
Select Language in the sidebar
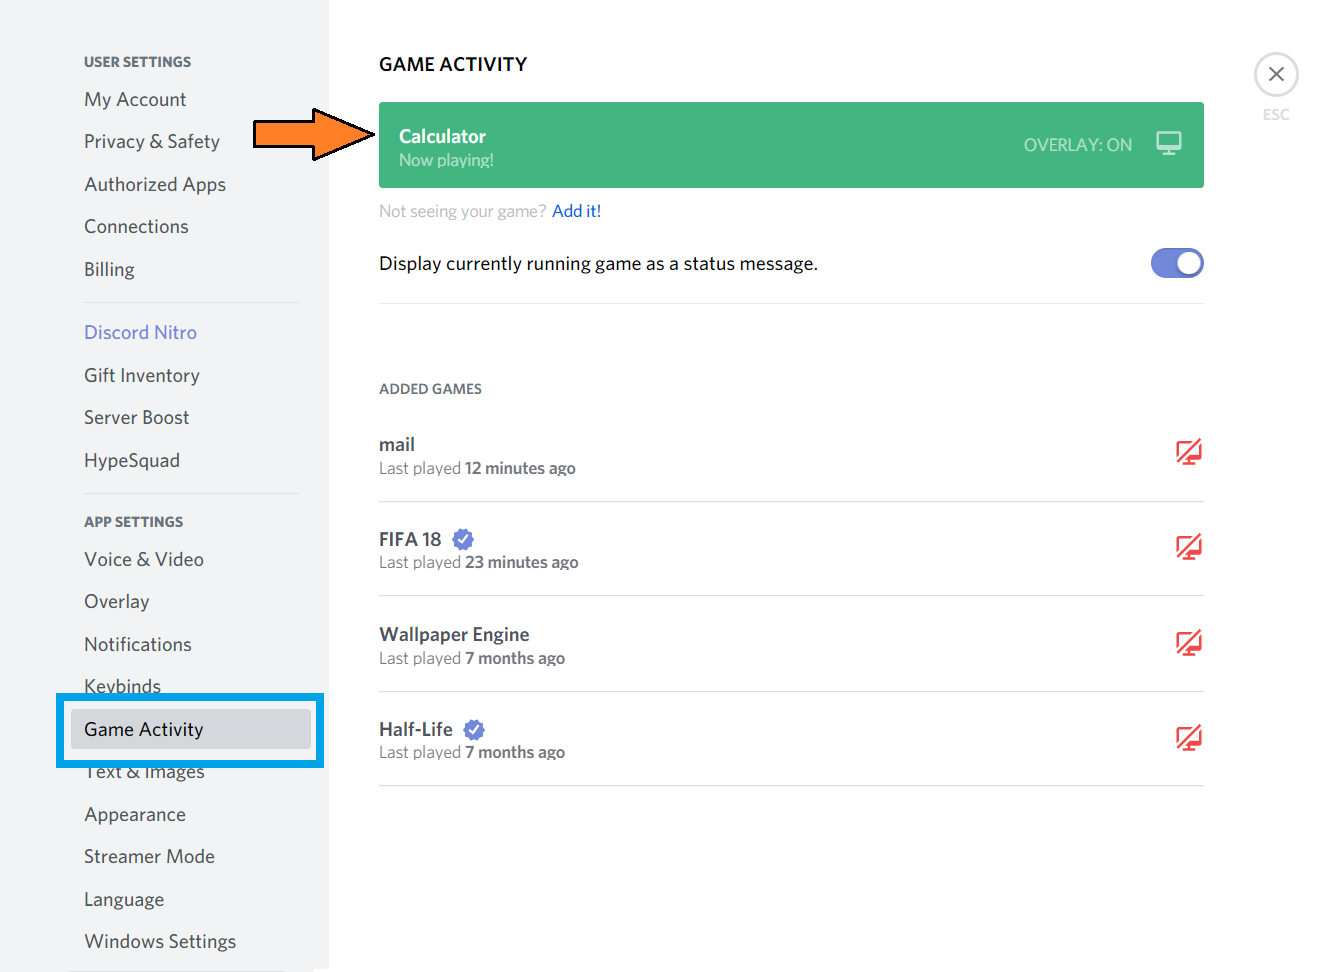click(x=124, y=899)
